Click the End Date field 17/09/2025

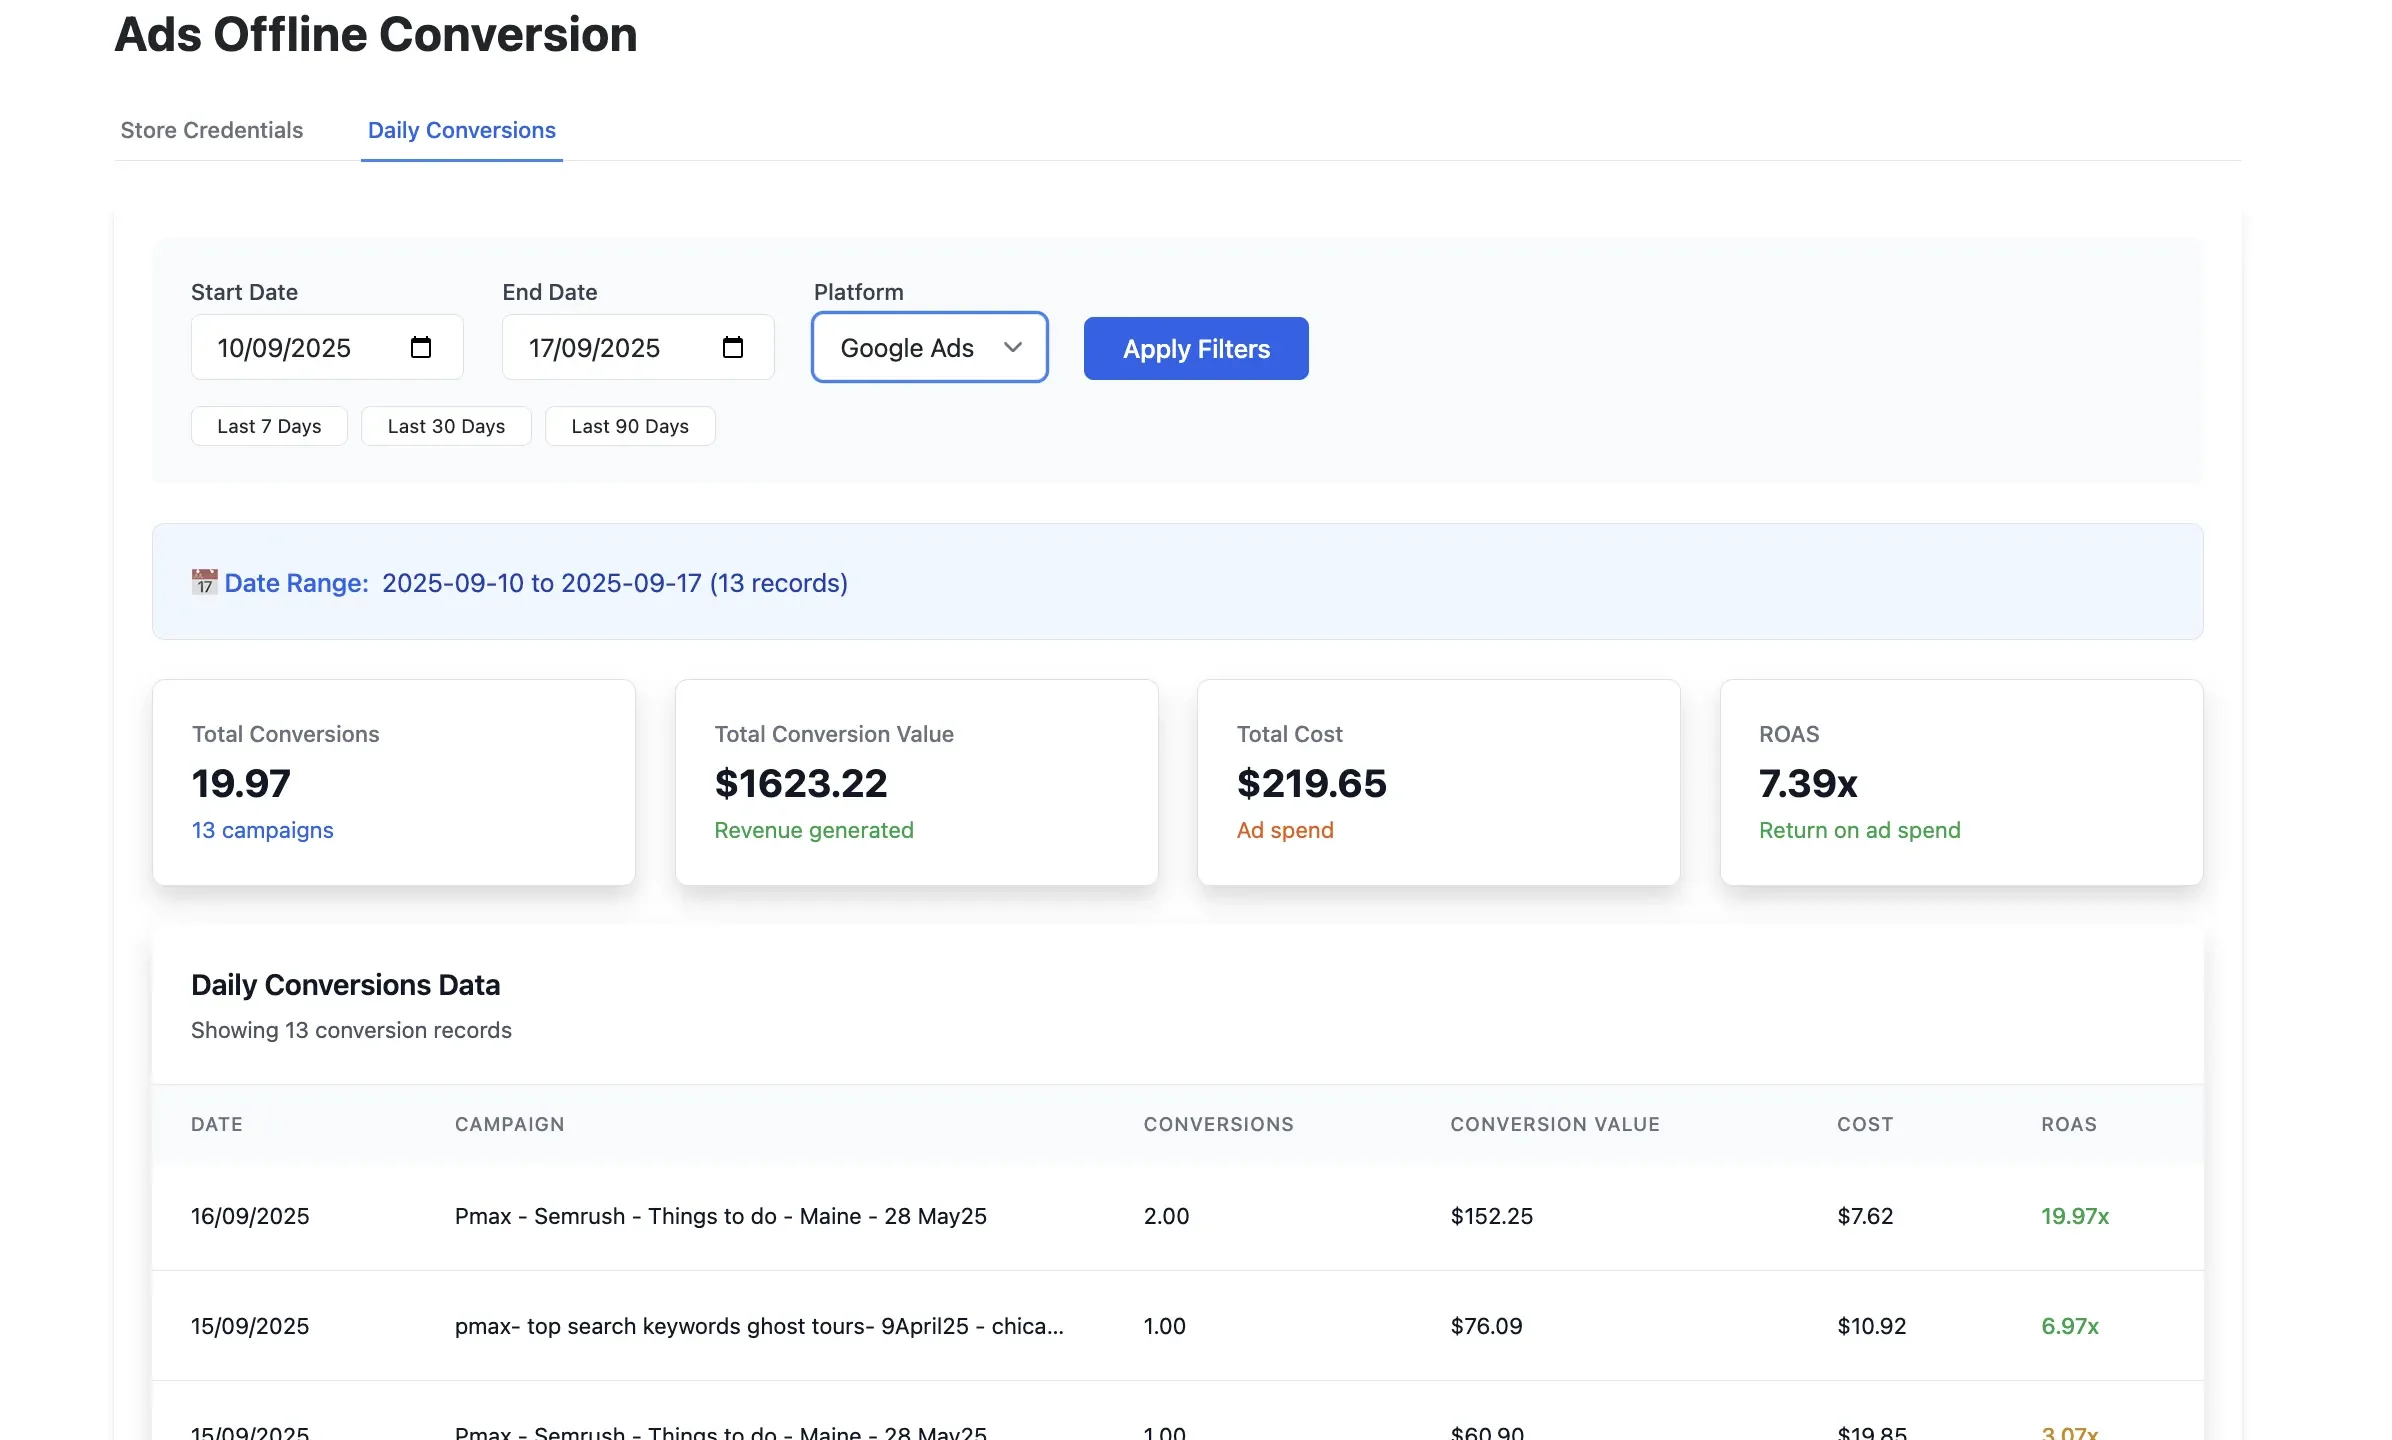[638, 347]
